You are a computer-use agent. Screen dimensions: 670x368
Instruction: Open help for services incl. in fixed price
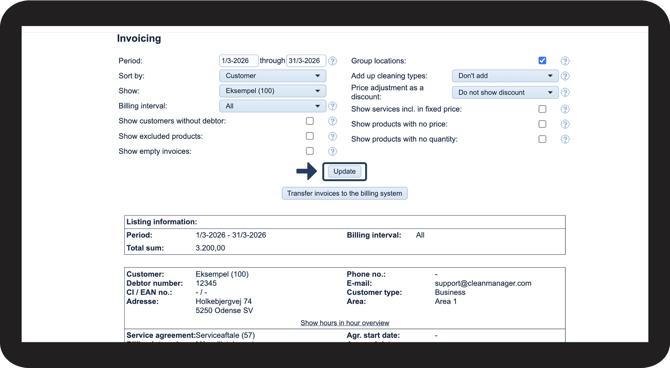coord(565,109)
